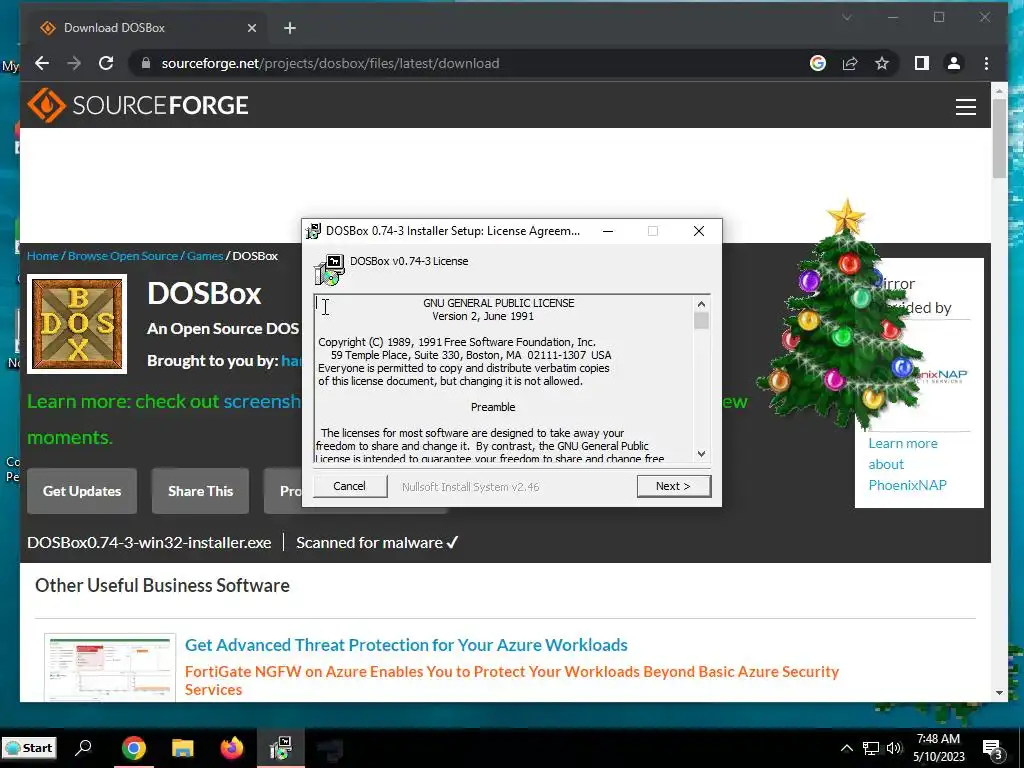This screenshot has width=1024, height=768.
Task: Click the SourceForge logo
Action: point(138,105)
